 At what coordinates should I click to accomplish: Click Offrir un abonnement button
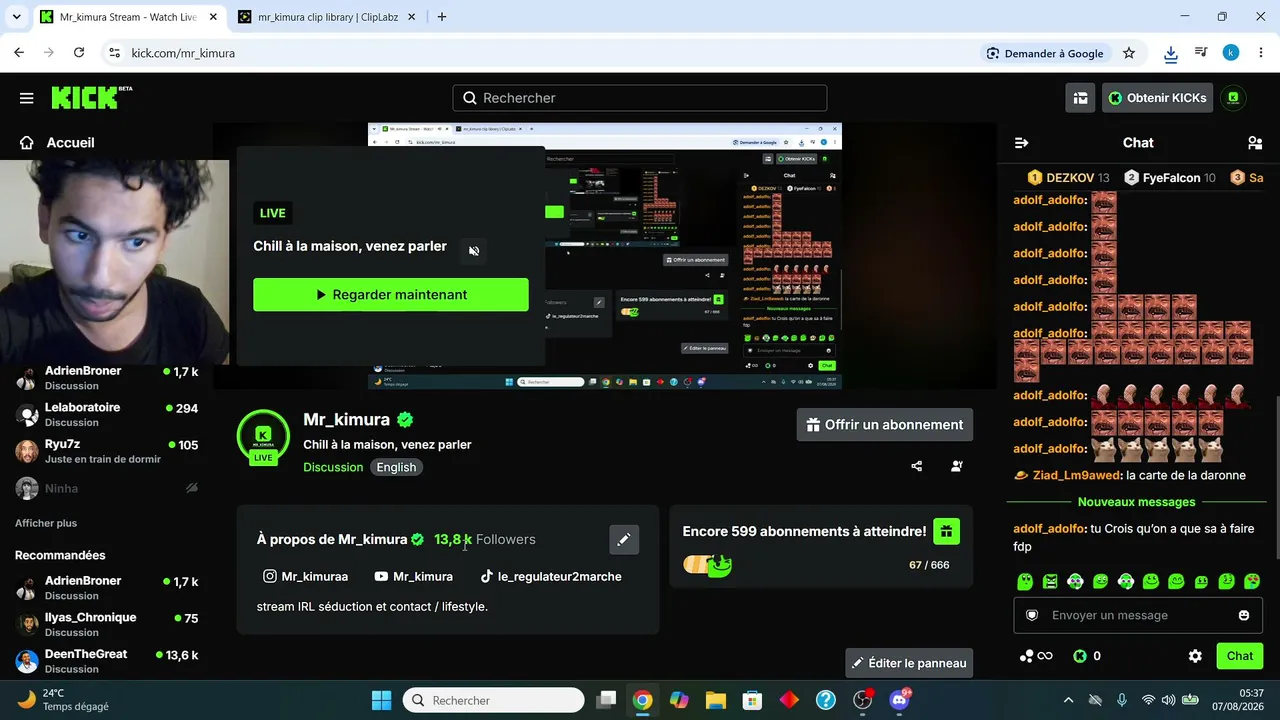[885, 425]
